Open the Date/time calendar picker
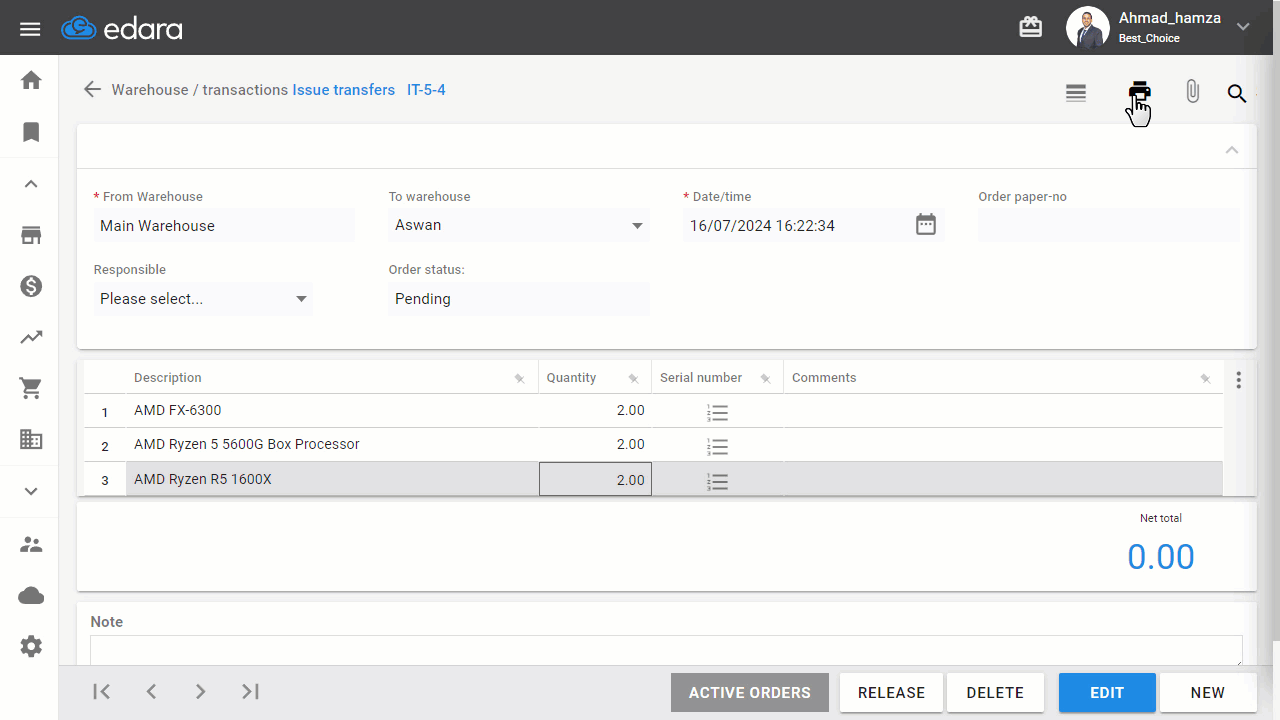Viewport: 1280px width, 720px height. [926, 225]
